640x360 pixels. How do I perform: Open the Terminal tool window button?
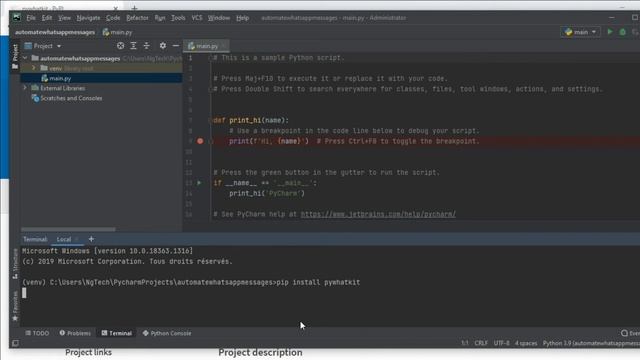click(117, 333)
